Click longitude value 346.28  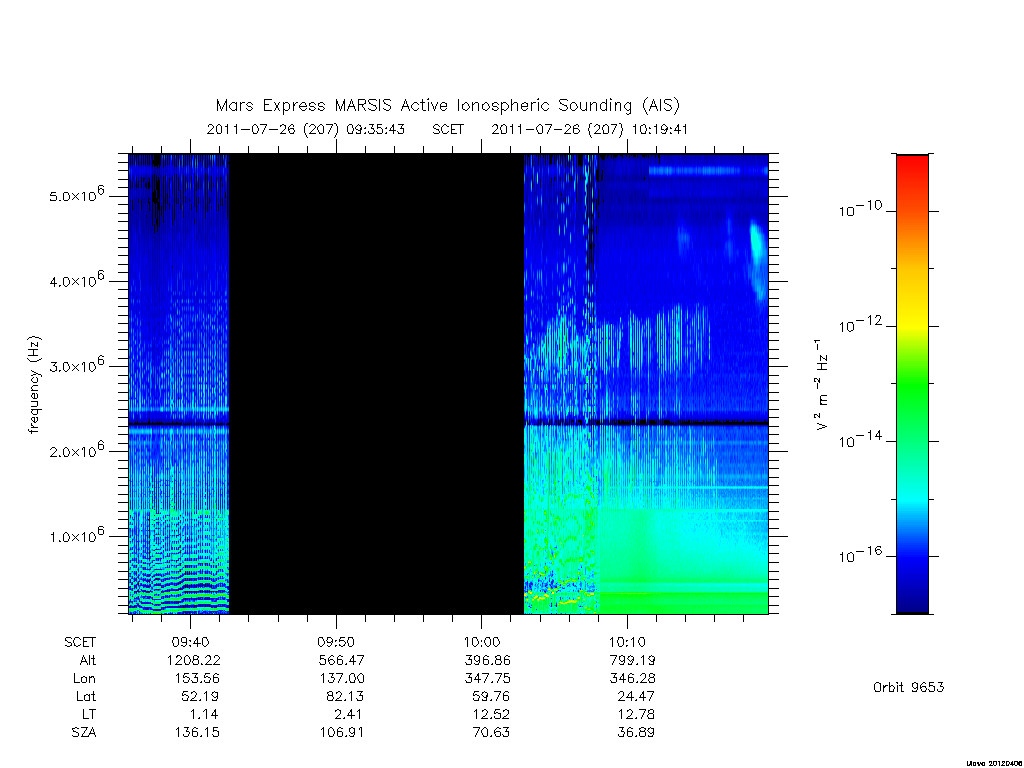click(x=632, y=679)
